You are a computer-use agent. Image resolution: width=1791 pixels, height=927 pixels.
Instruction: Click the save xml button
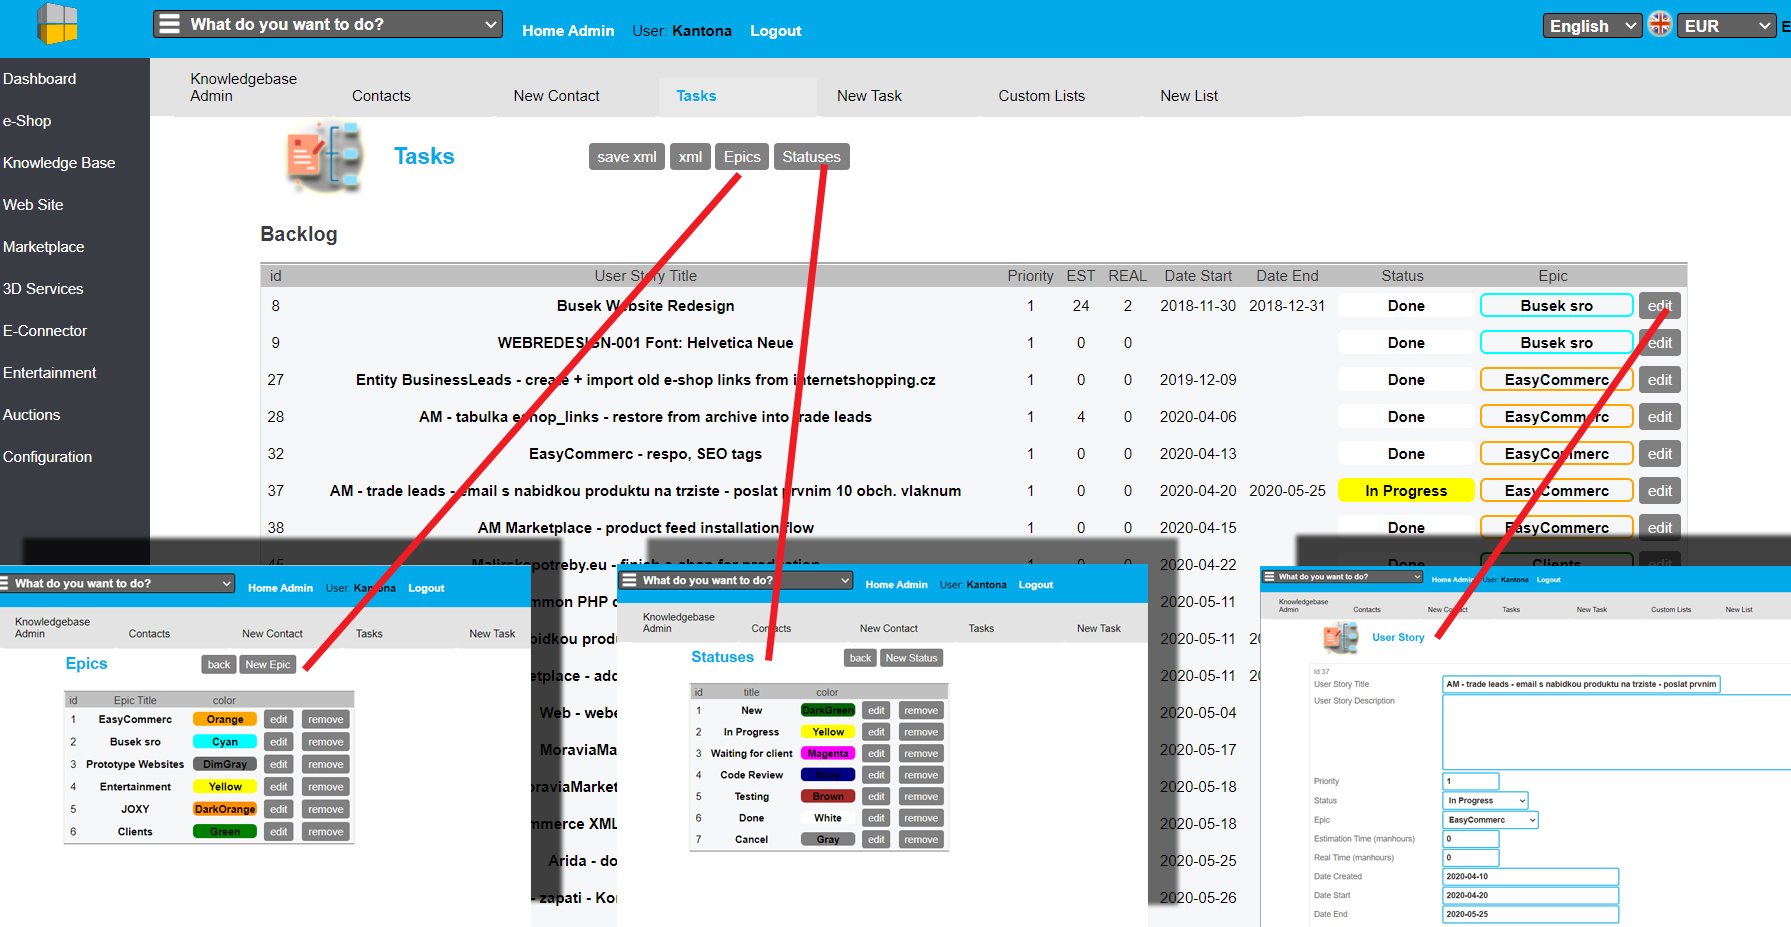tap(626, 157)
